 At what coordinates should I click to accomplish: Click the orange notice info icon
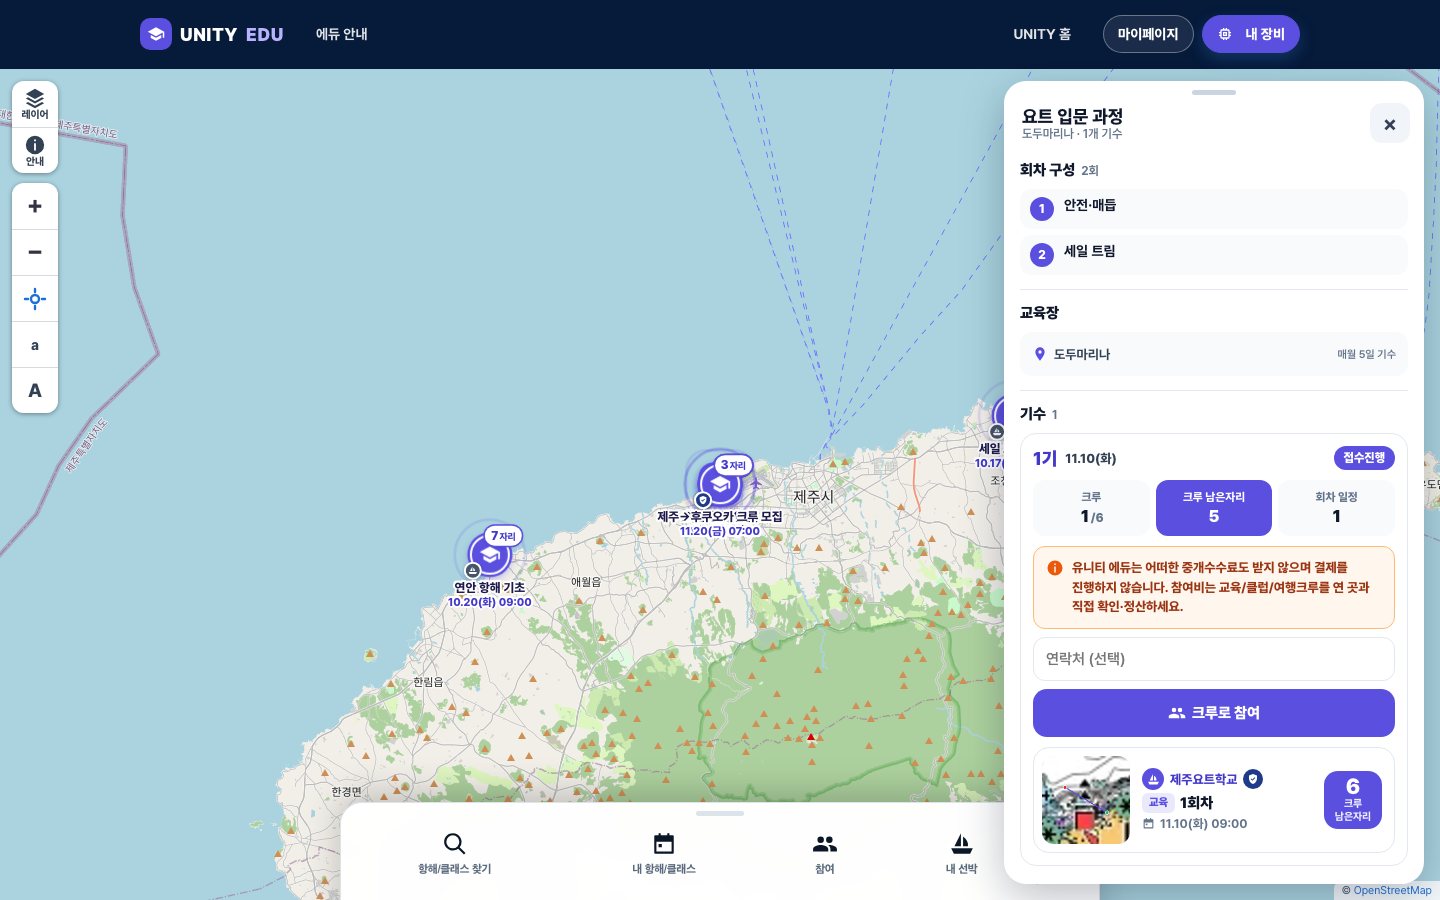(1054, 568)
